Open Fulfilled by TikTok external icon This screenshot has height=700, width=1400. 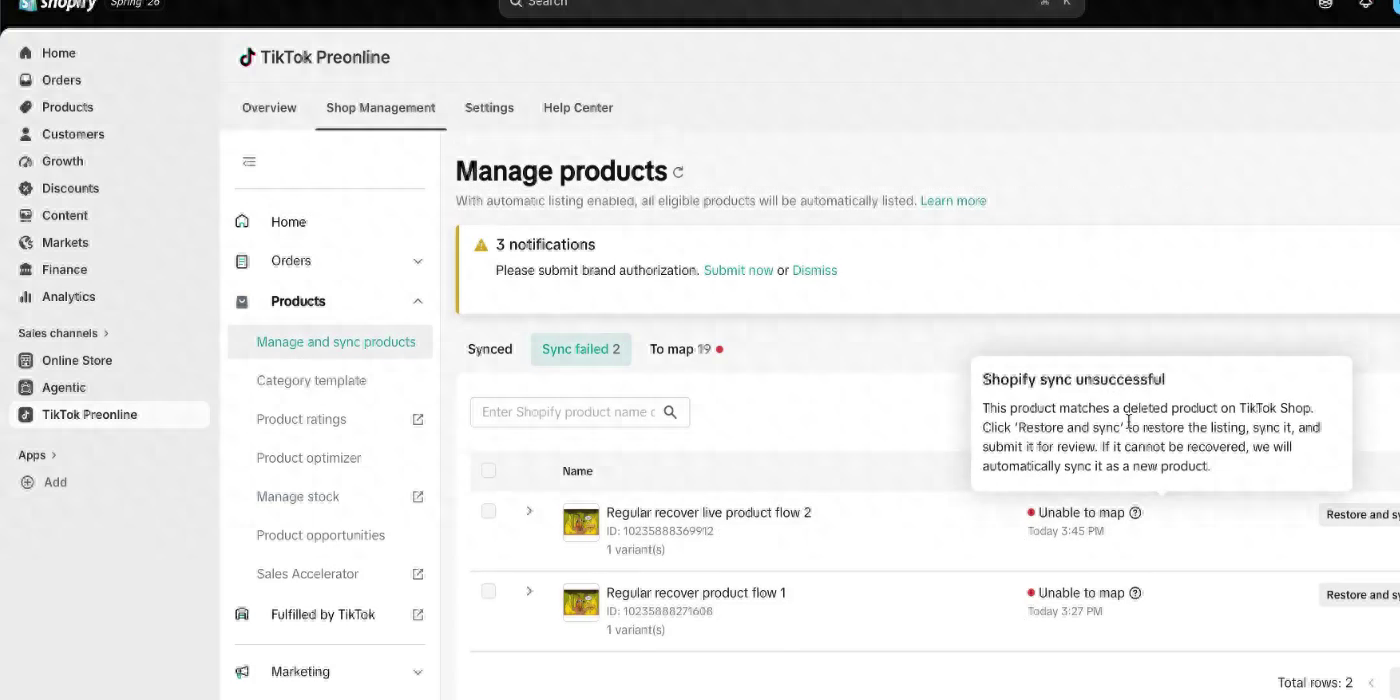tap(418, 614)
